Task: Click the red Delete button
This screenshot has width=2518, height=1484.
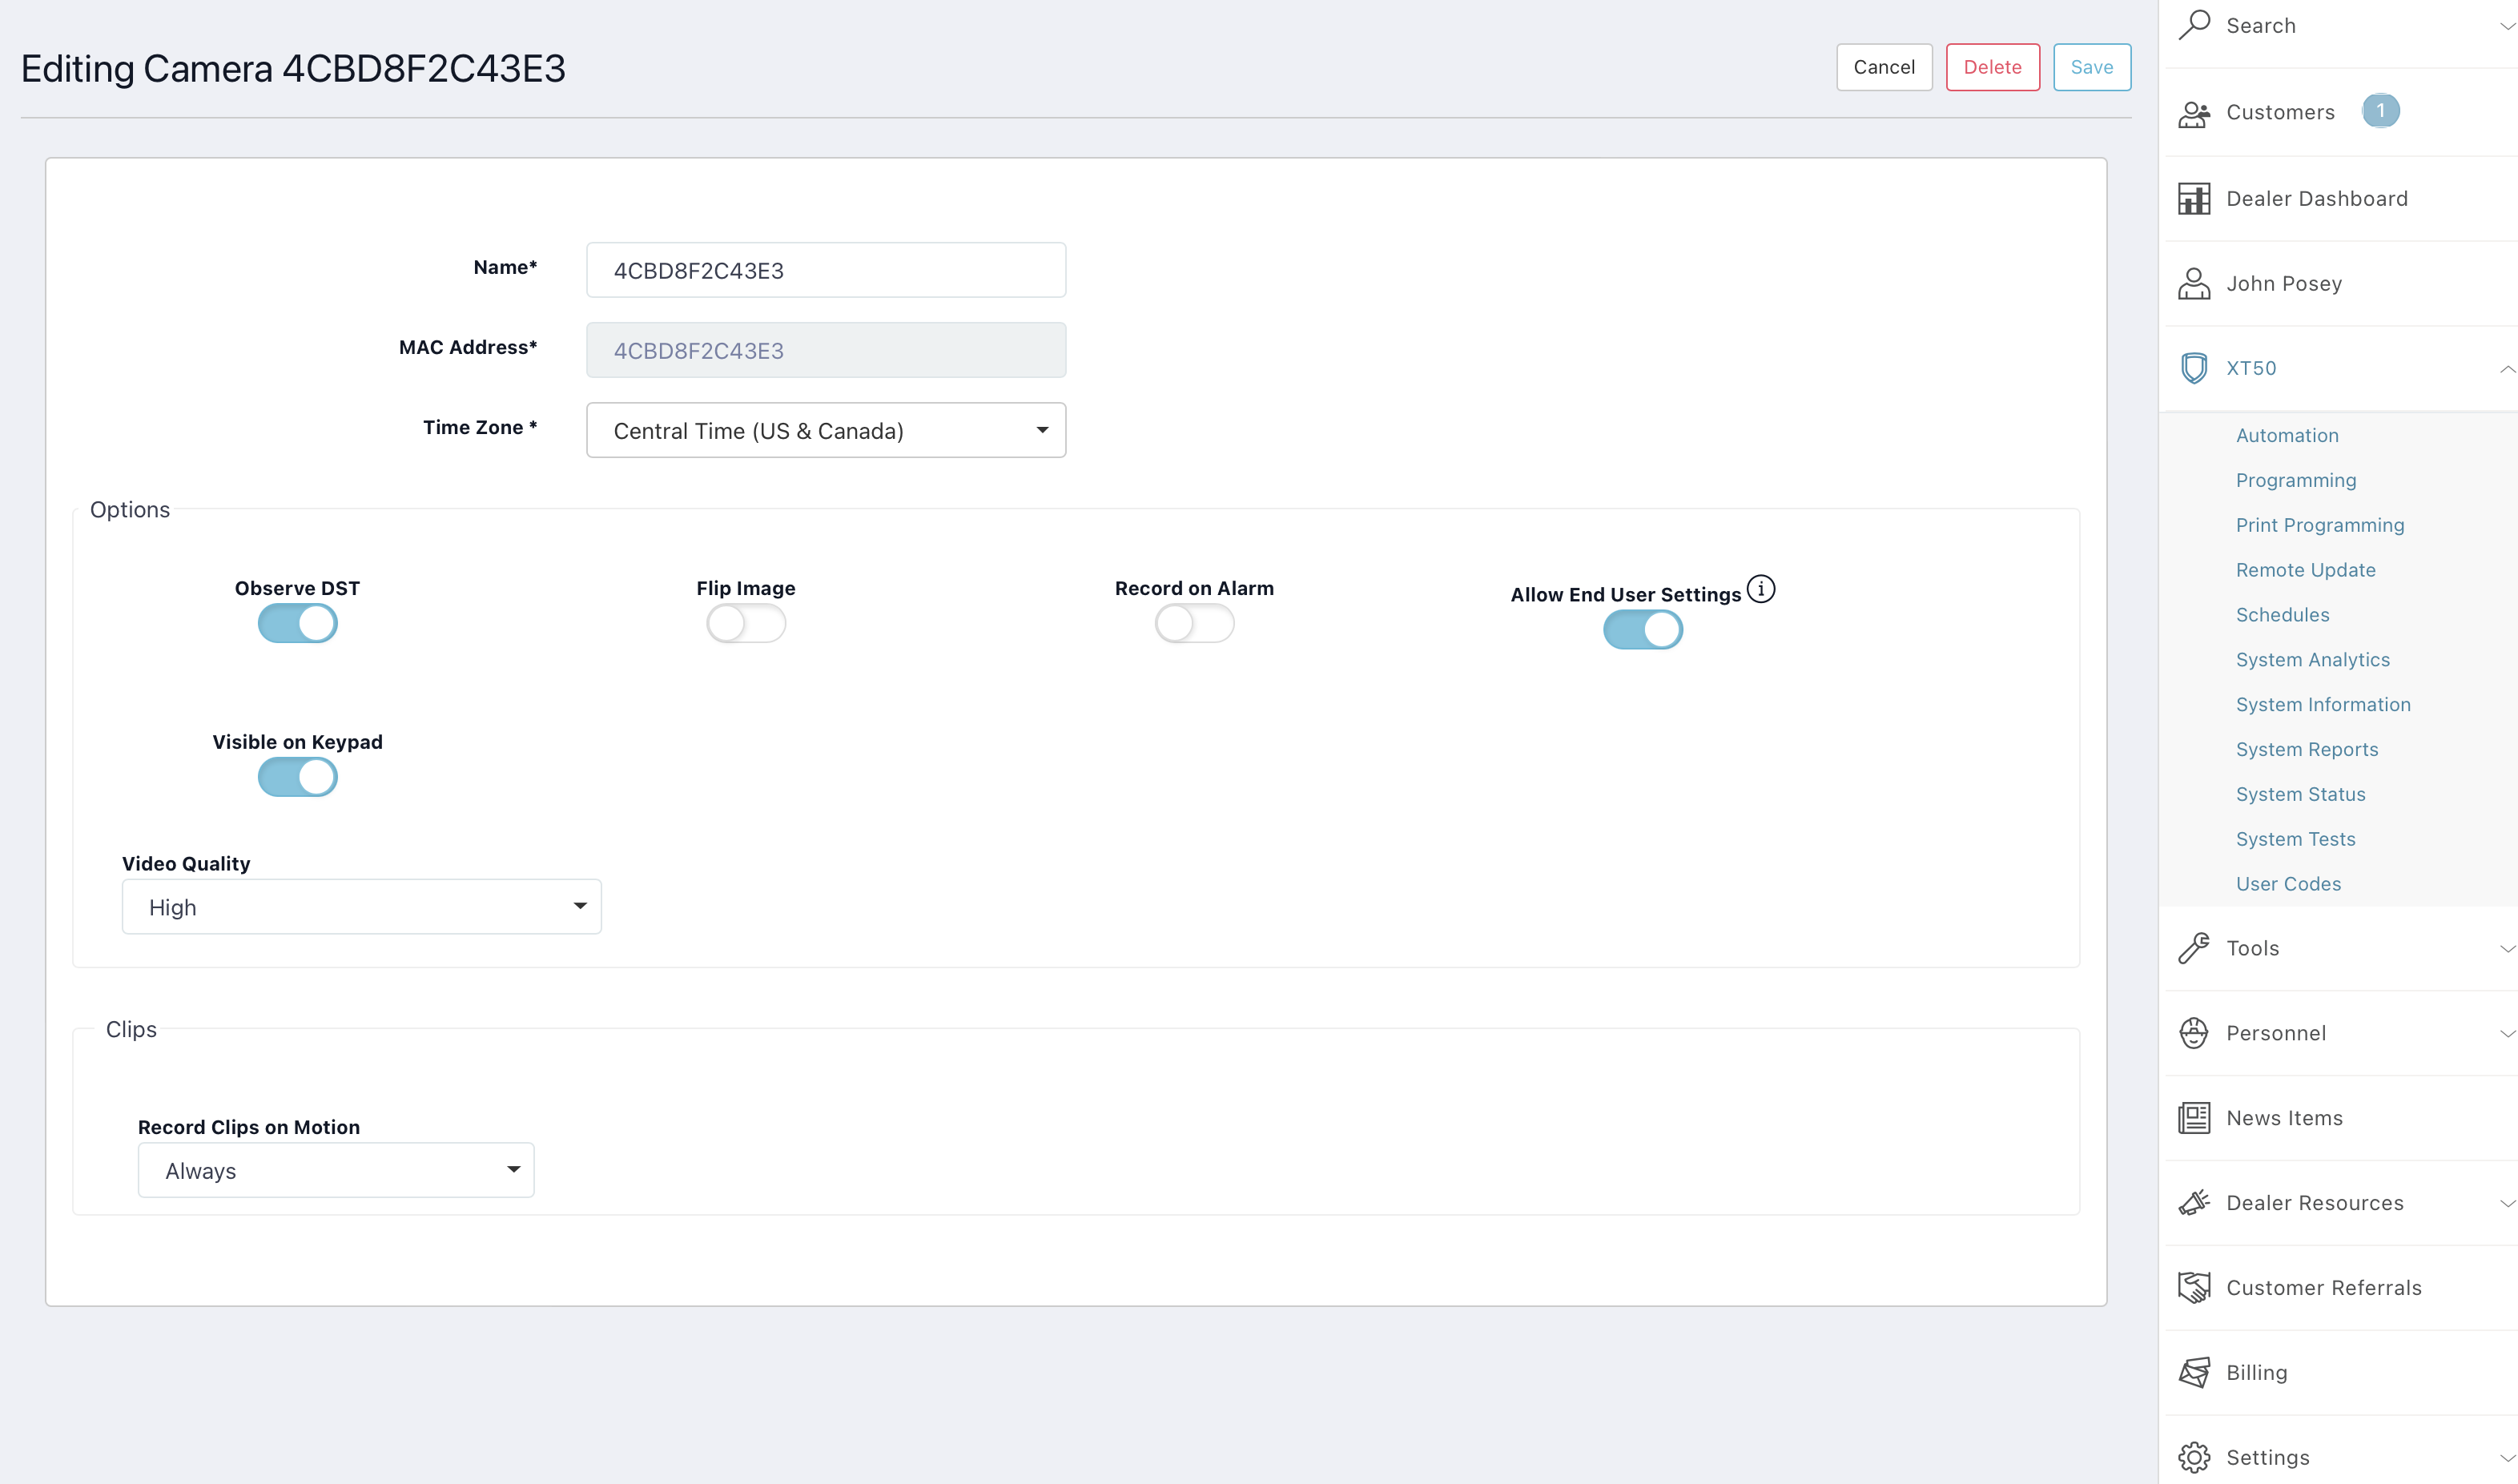Action: [1992, 67]
